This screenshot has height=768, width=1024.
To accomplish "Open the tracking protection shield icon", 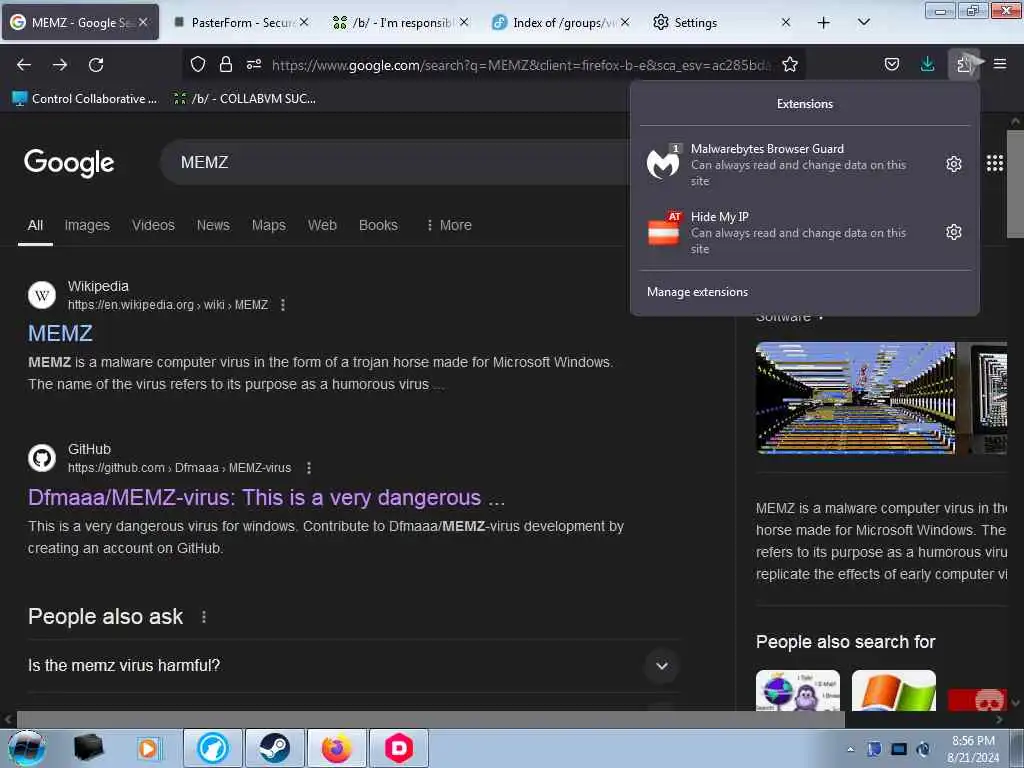I will click(x=198, y=64).
